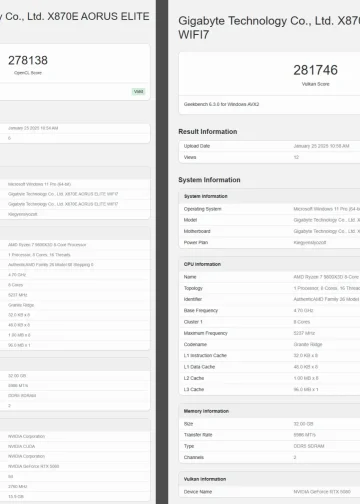Click the 'Channels' row label
This screenshot has height=504, width=360.
click(194, 458)
